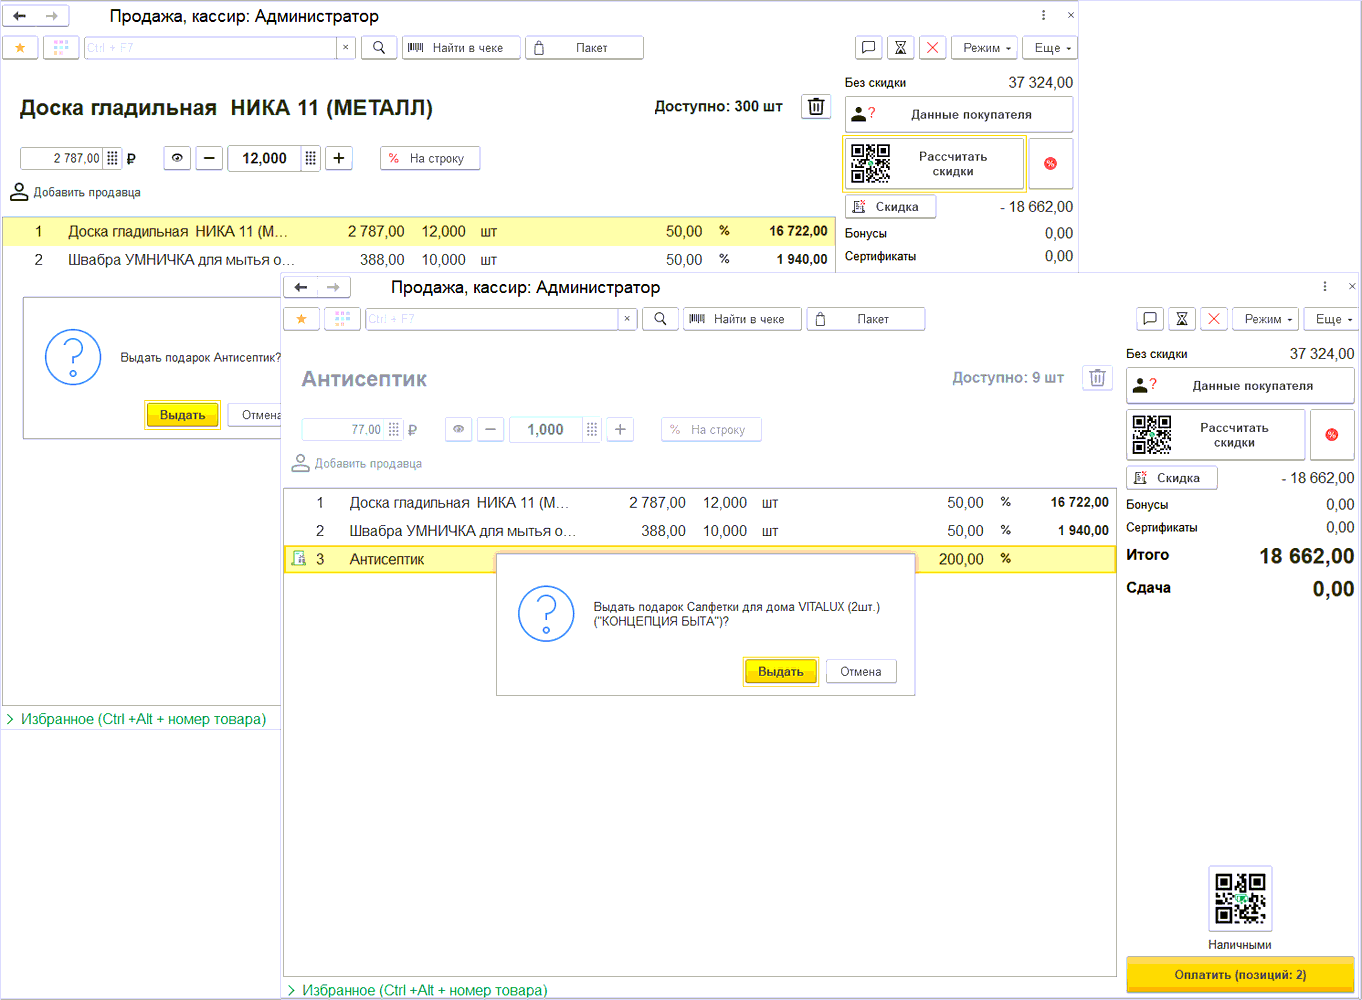Click the hourglass icon in the back window
The width and height of the screenshot is (1362, 1000).
coord(901,48)
